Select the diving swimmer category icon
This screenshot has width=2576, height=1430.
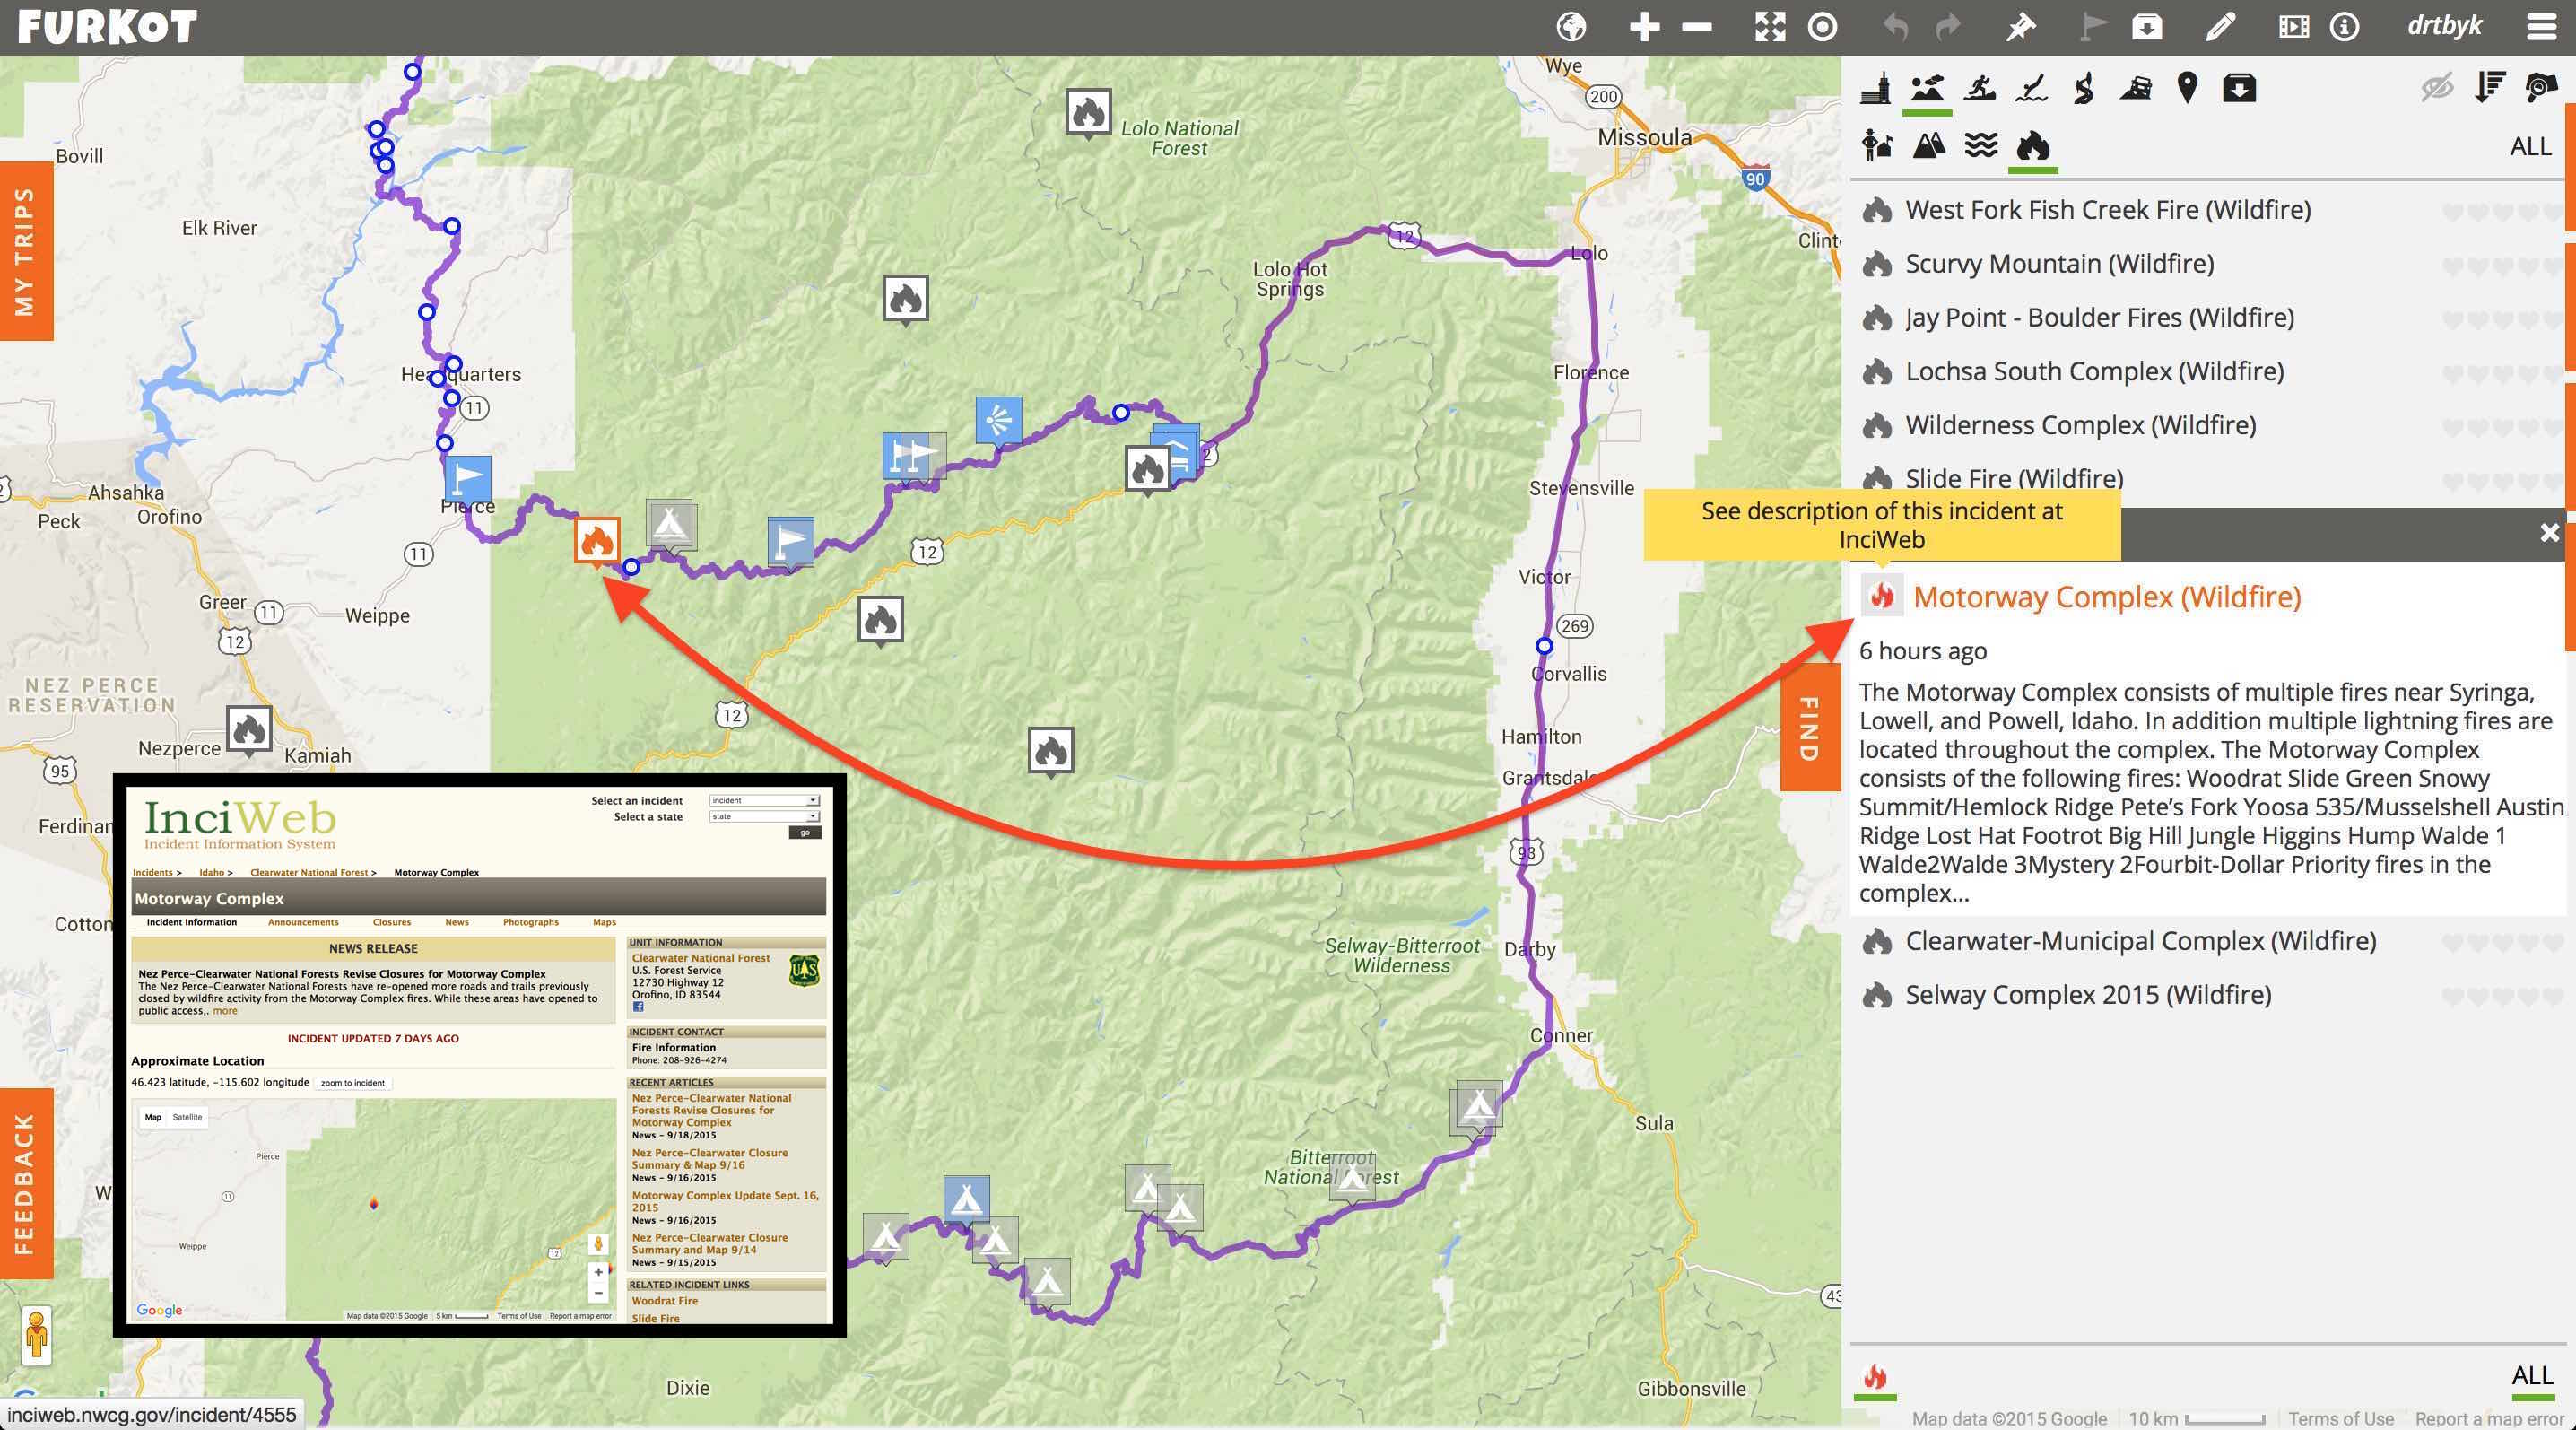(x=2031, y=88)
